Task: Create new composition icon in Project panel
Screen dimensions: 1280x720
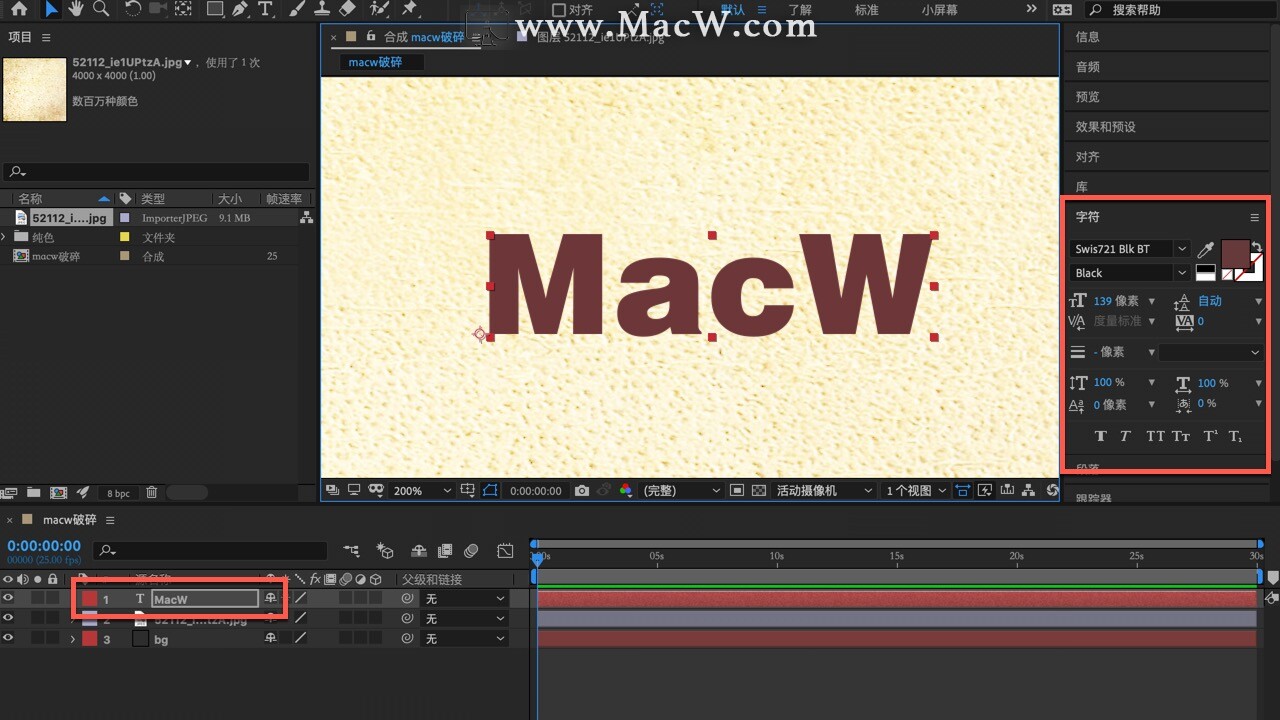Action: click(x=59, y=493)
